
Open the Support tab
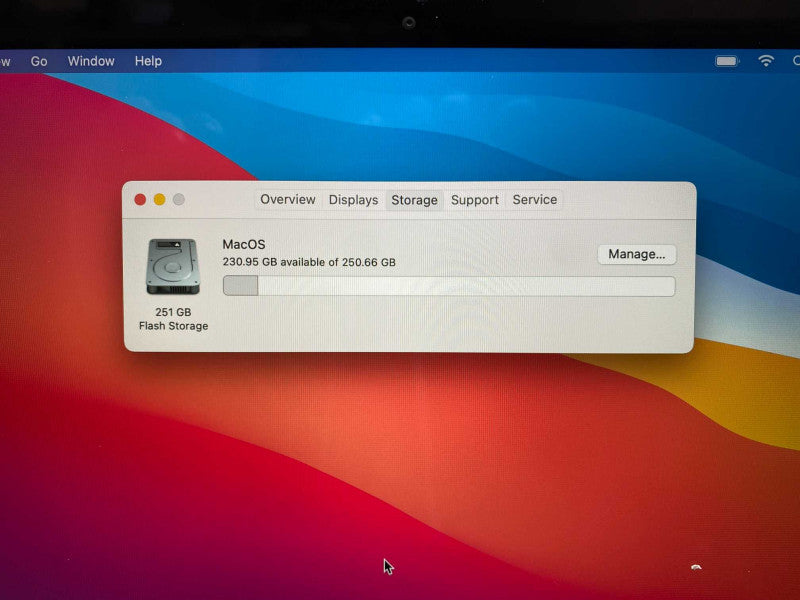(474, 200)
